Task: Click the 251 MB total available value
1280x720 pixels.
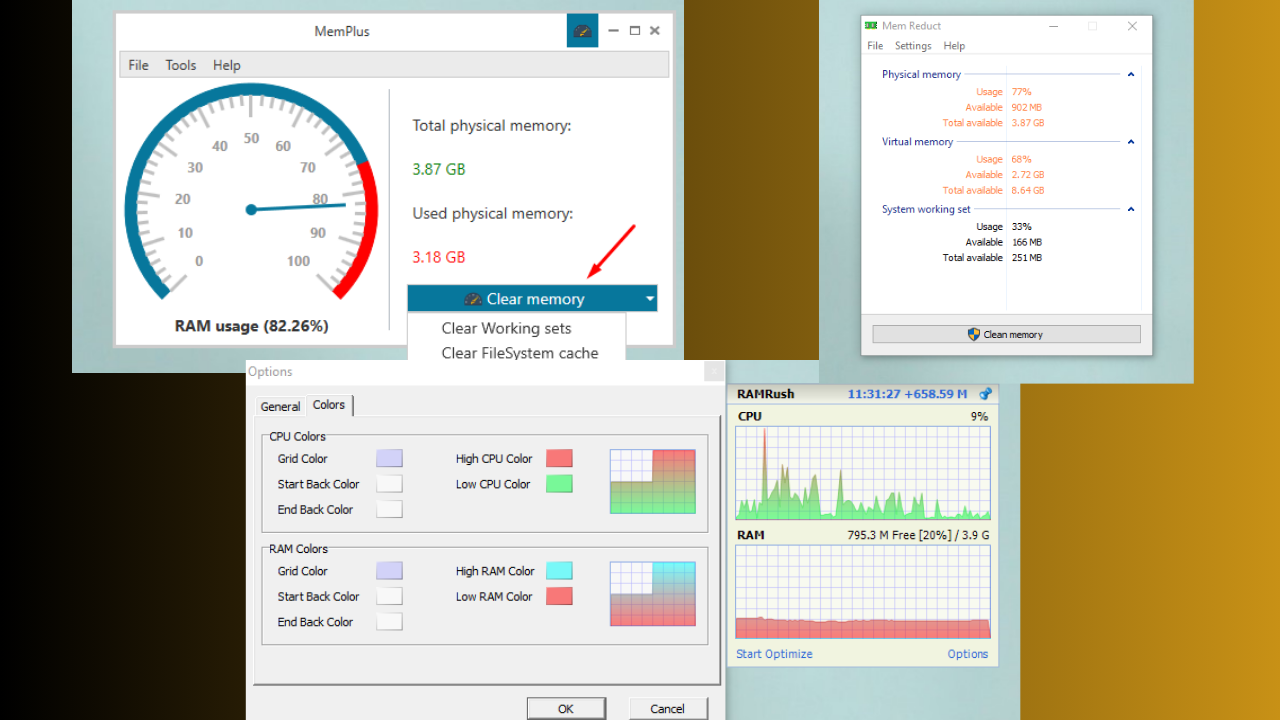Action: coord(1026,258)
